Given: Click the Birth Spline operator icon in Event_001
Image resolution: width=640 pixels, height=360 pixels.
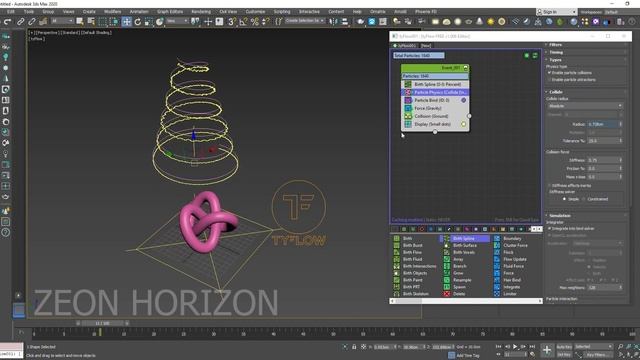Looking at the screenshot, I should point(408,84).
